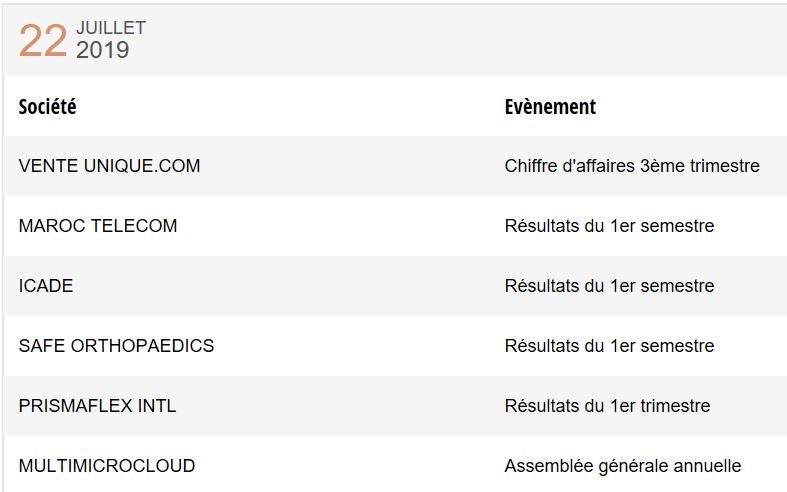Select the ICADE Résultats du 1er semestre event
The height and width of the screenshot is (492, 787).
(x=609, y=286)
